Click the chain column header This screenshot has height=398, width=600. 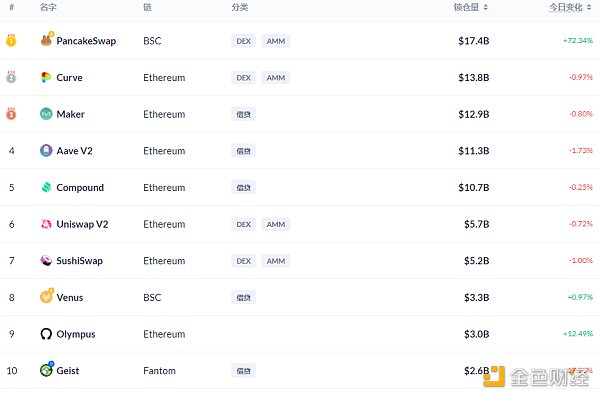tap(147, 7)
